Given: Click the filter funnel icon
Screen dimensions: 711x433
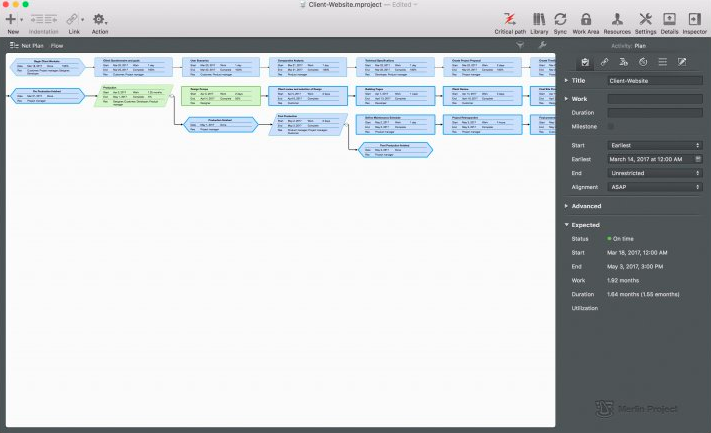Looking at the screenshot, I should [x=520, y=45].
